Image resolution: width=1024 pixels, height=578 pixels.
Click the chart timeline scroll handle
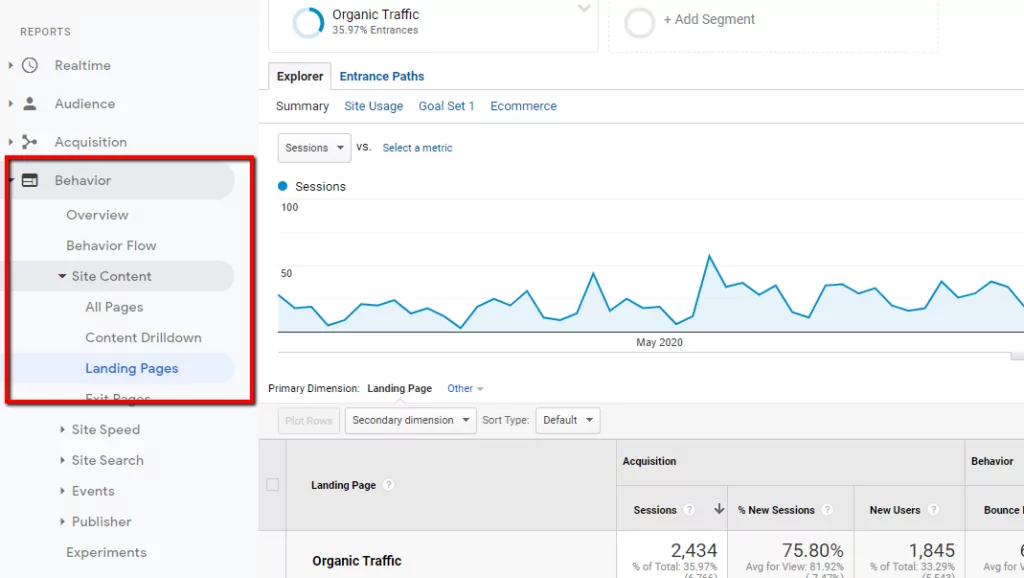(1017, 356)
